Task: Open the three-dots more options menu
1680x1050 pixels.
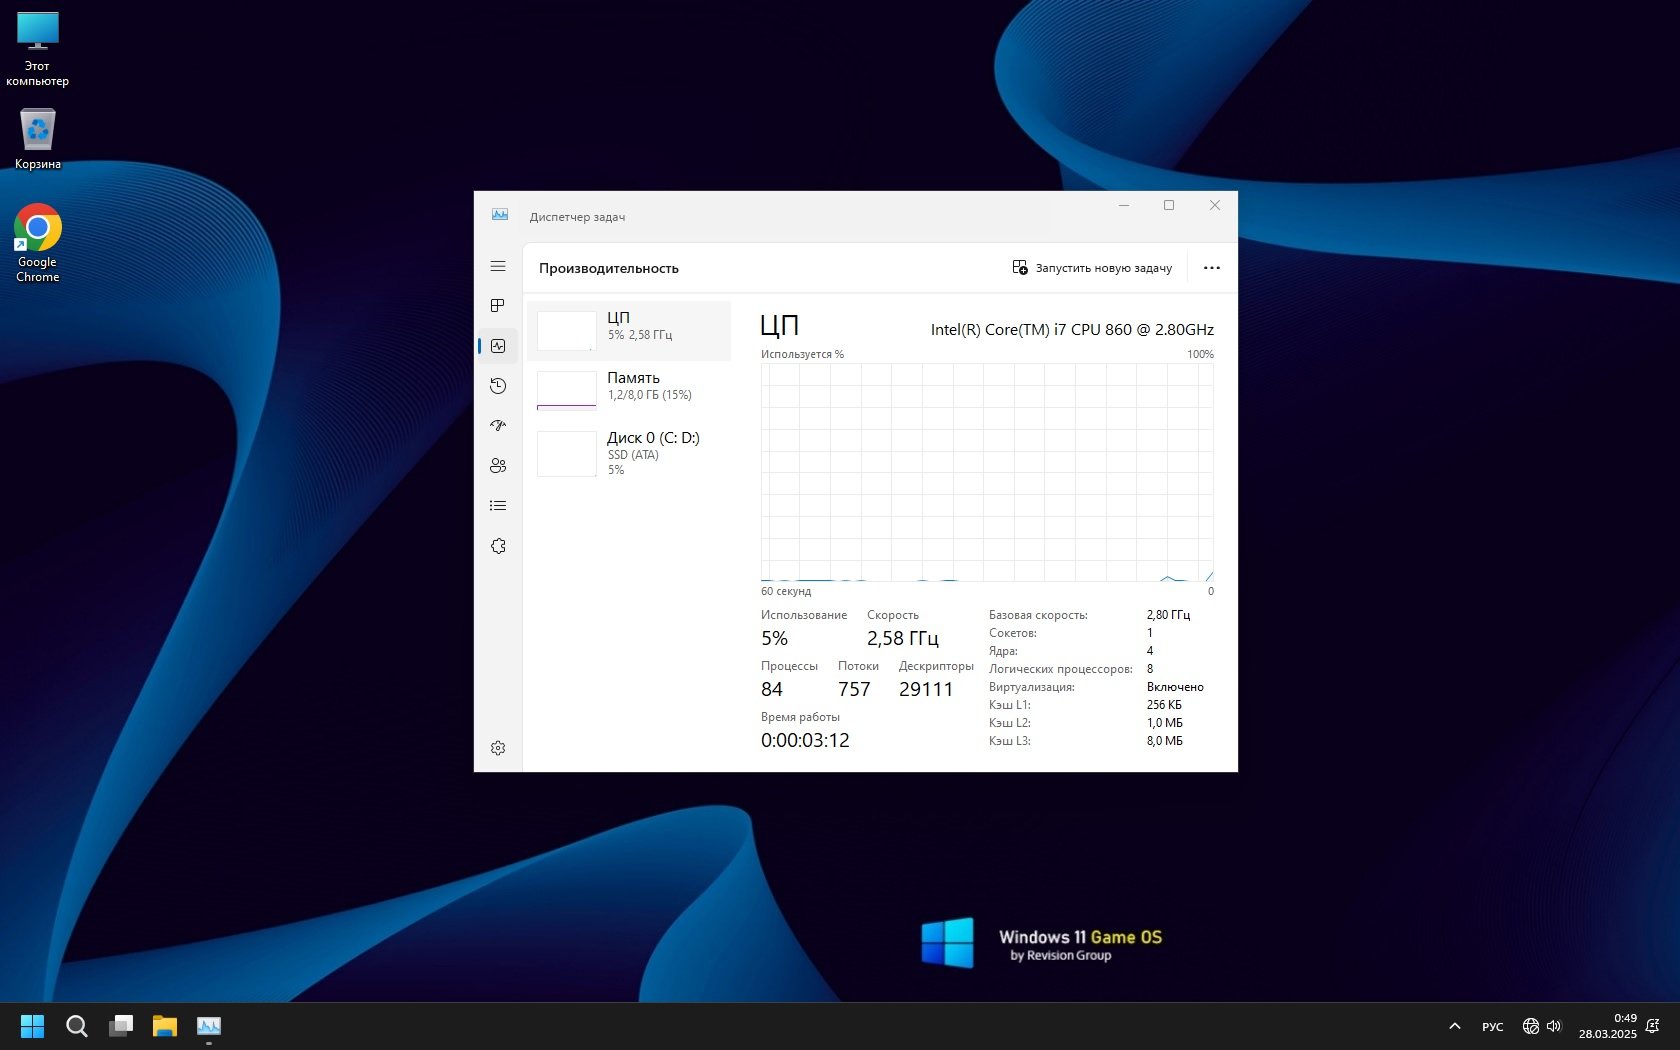Action: click(x=1212, y=268)
